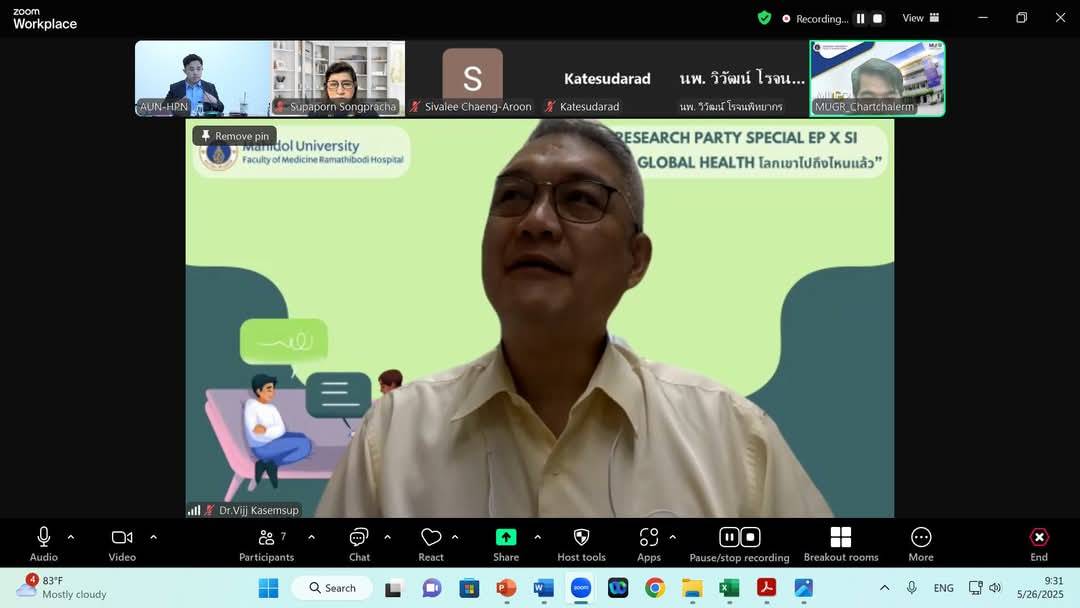The image size is (1080, 608).
Task: Open Breakout rooms
Action: tap(840, 538)
